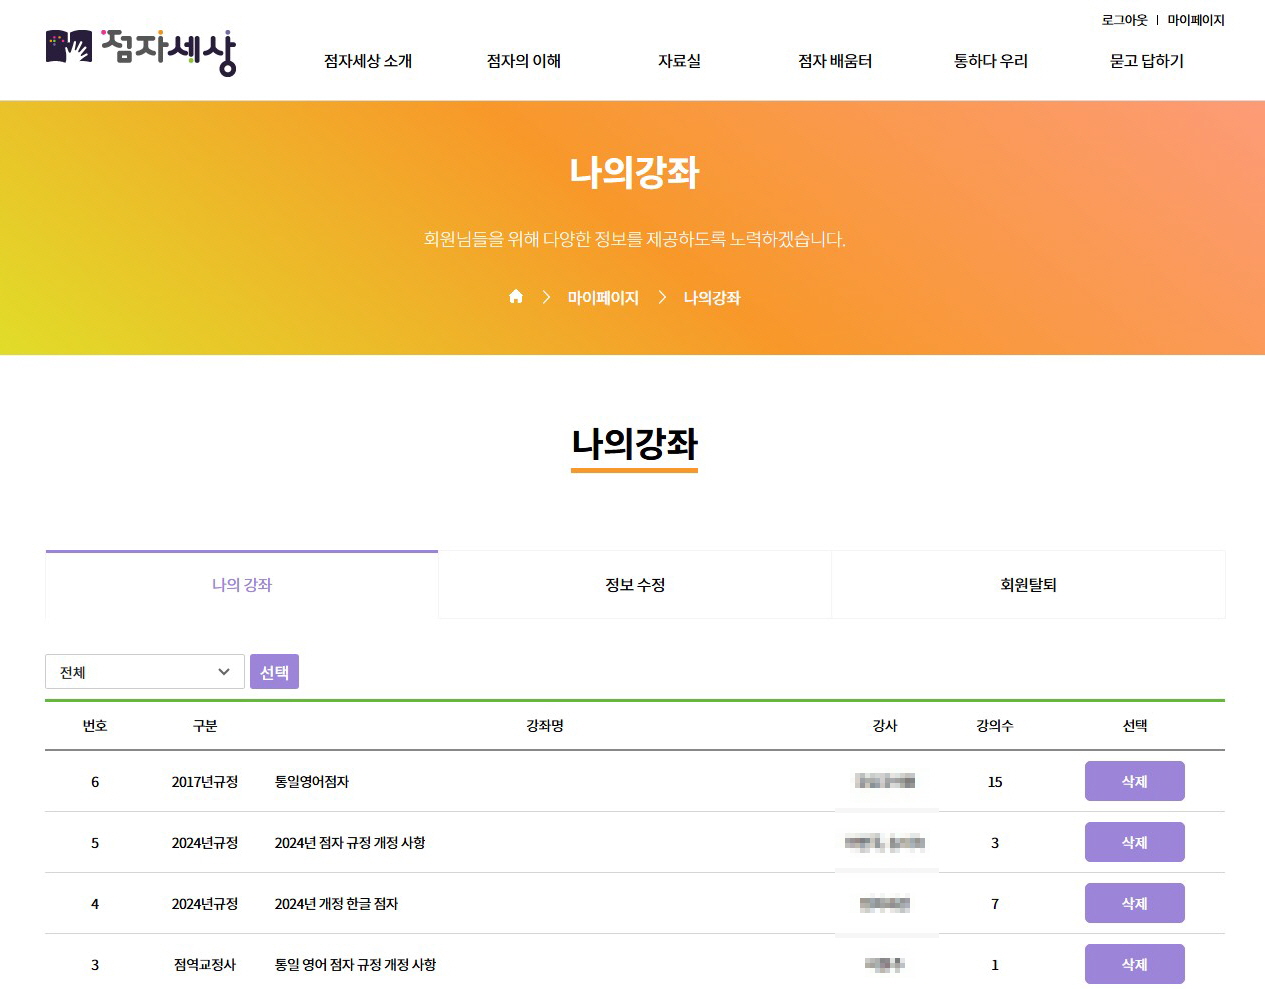
Task: Delete the 통일영어점자 course
Action: click(x=1134, y=782)
